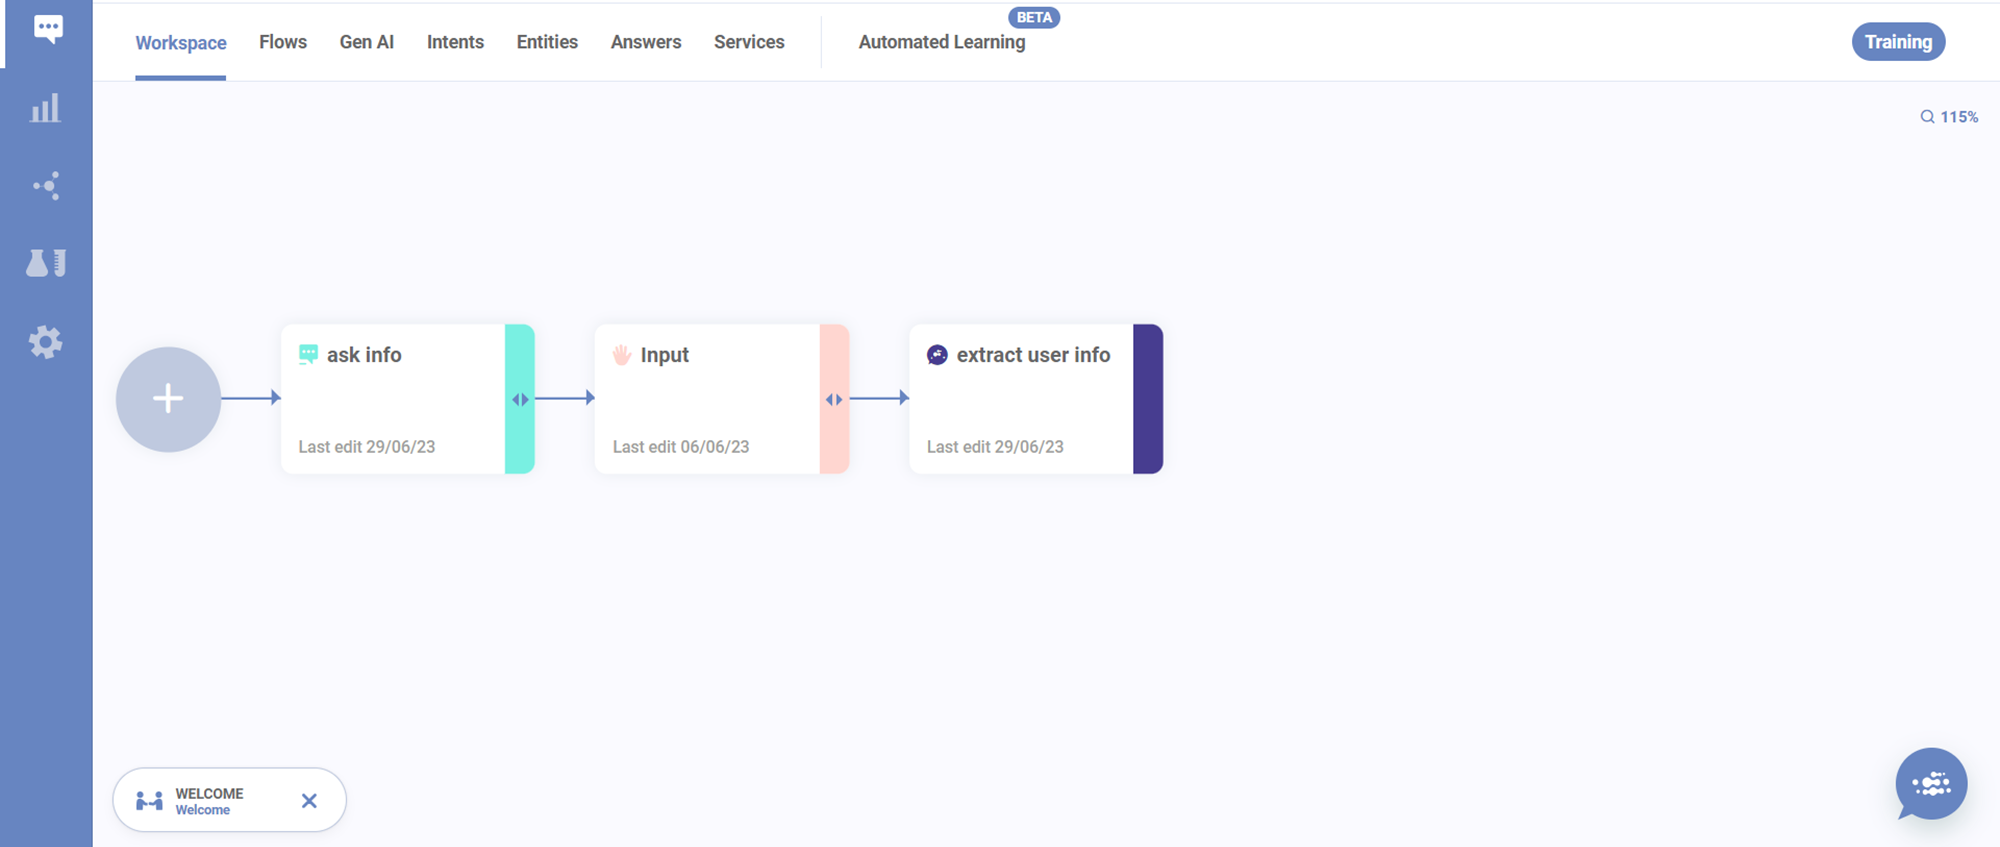The height and width of the screenshot is (847, 2000).
Task: Click the magnifier zoom 115% indicator
Action: coord(1948,117)
